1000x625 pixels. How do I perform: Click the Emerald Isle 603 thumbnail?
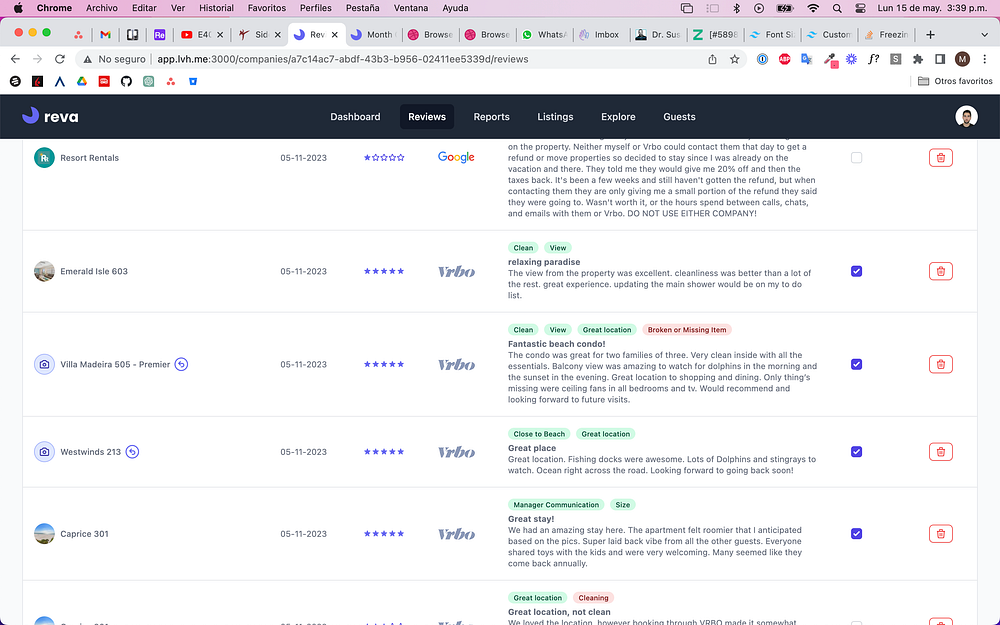click(x=44, y=271)
